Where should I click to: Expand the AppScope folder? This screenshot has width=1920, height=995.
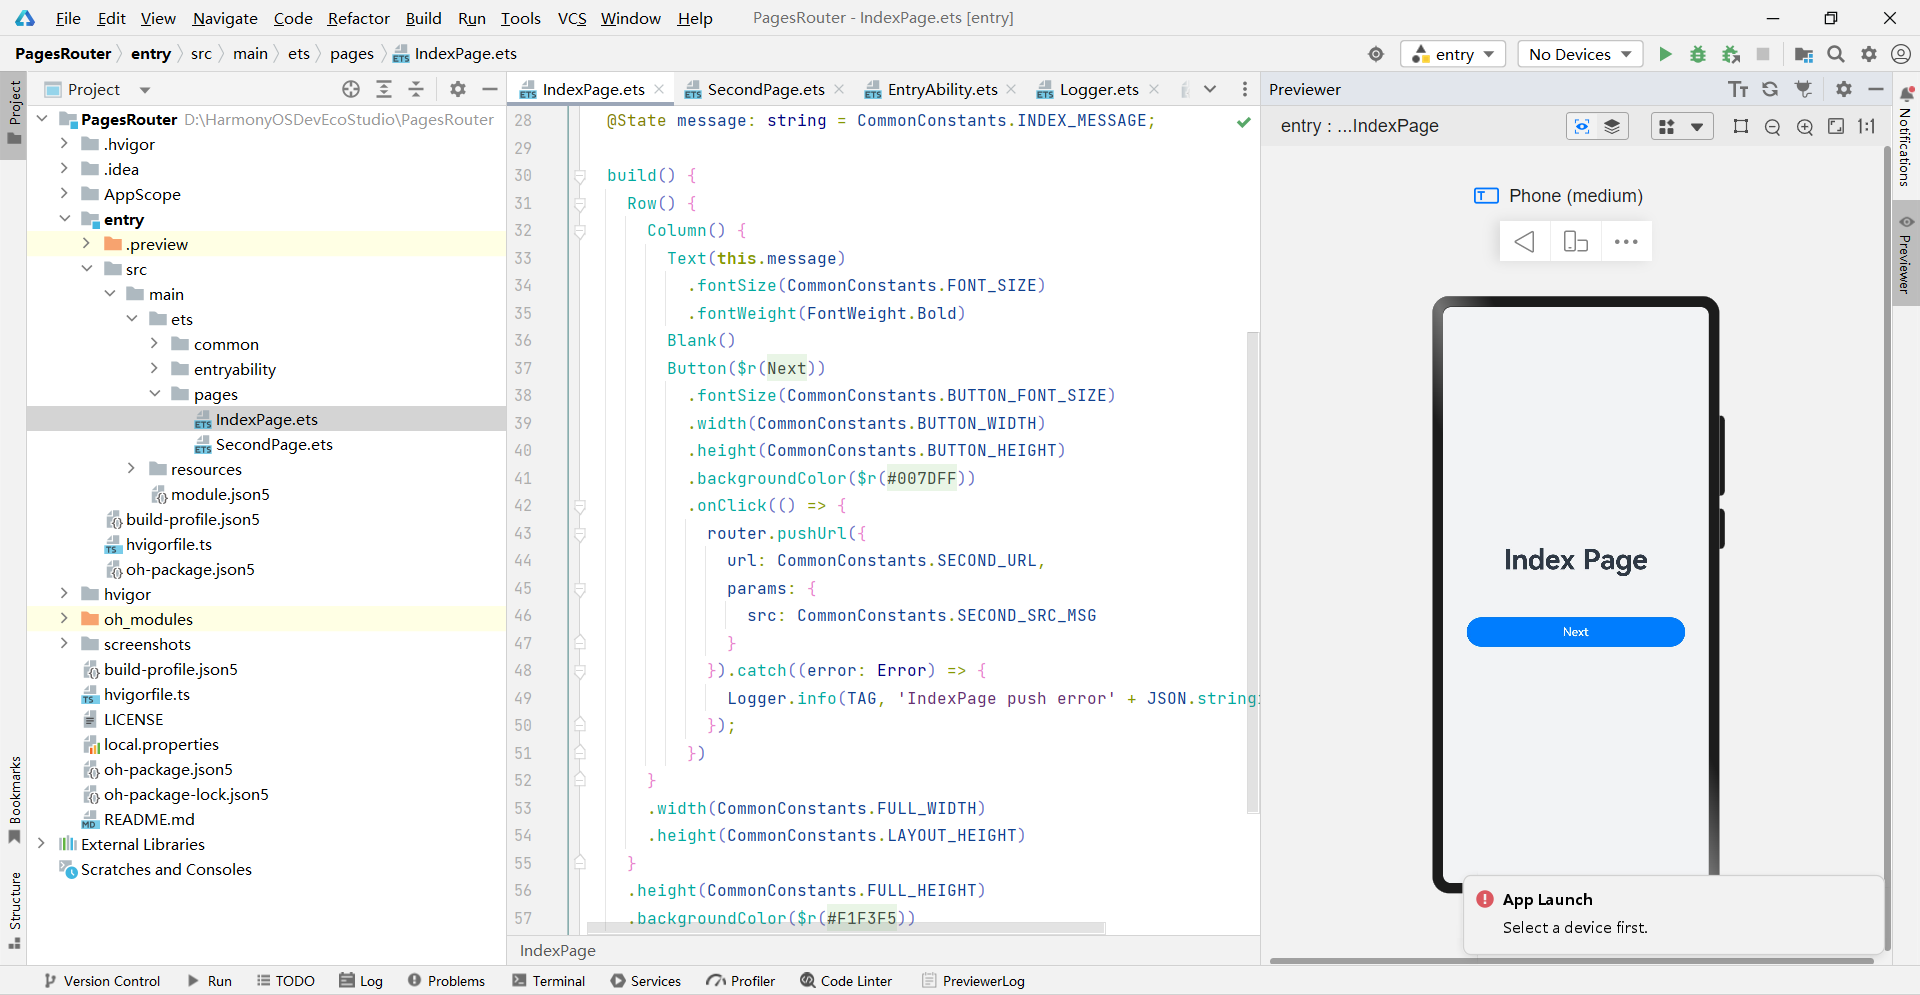(64, 194)
